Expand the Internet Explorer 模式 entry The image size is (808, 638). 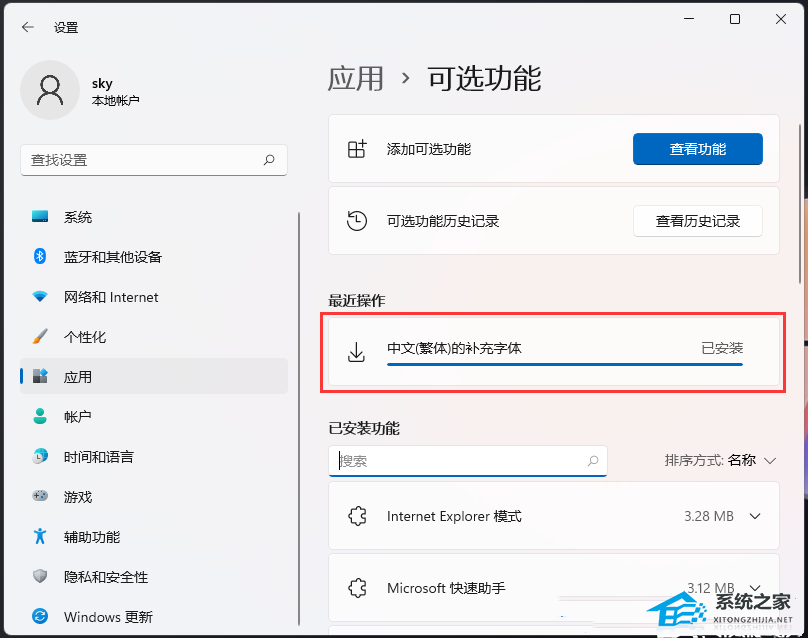pyautogui.click(x=753, y=516)
